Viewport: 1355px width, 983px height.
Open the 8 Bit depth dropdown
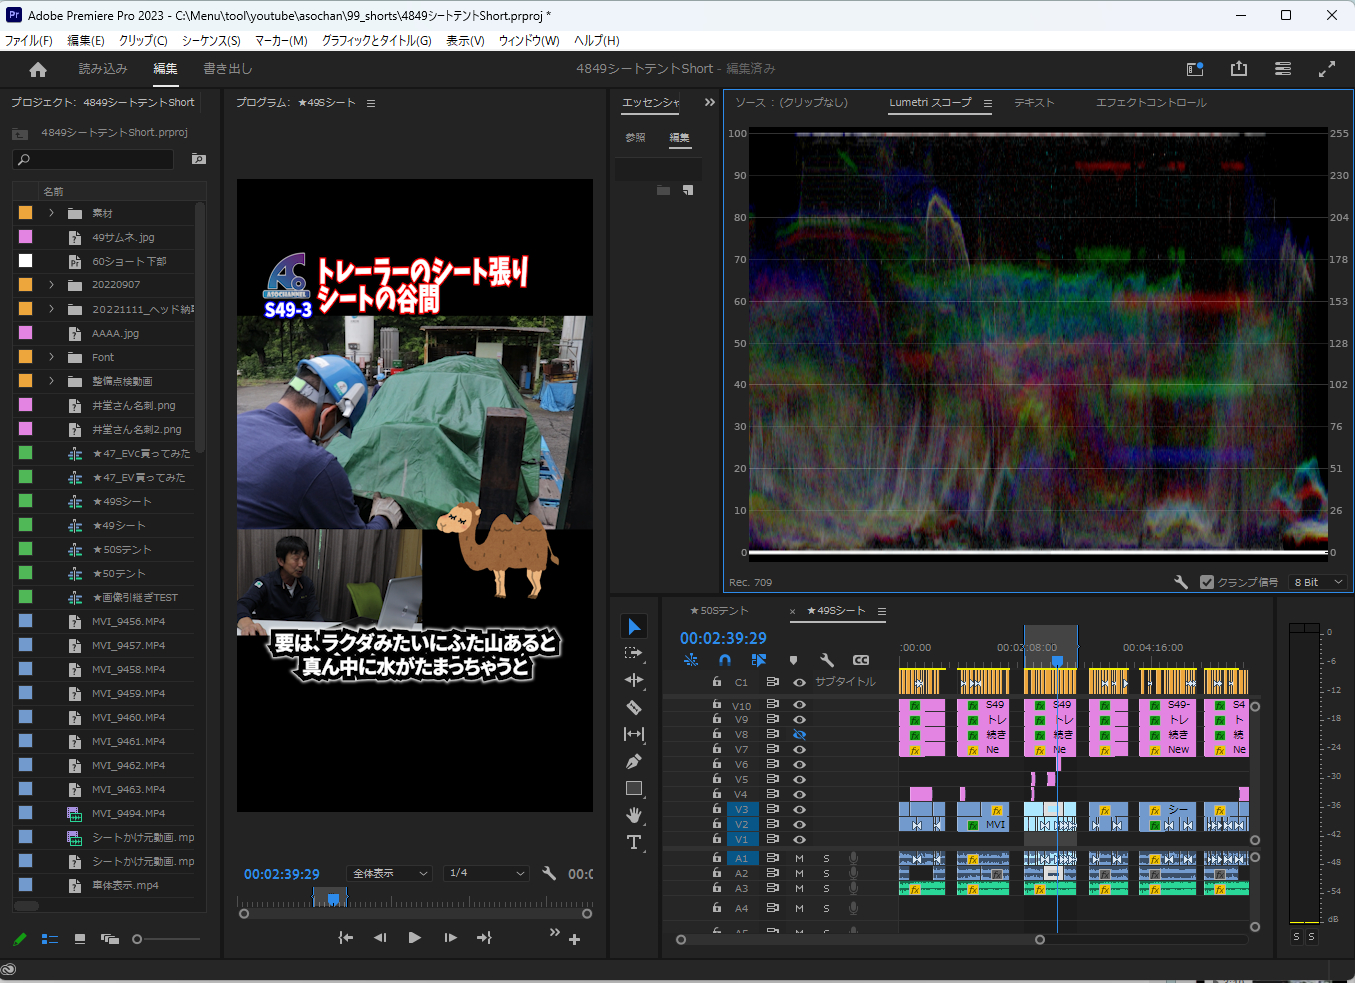tap(1317, 582)
